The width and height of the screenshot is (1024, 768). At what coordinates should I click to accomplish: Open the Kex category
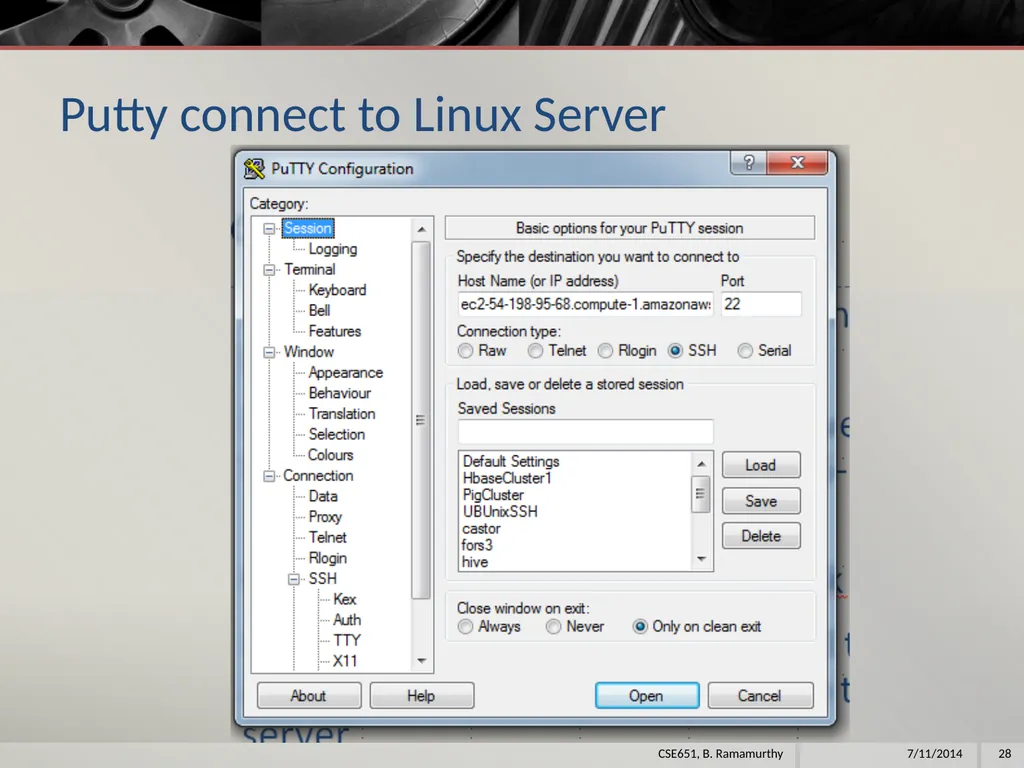[344, 600]
